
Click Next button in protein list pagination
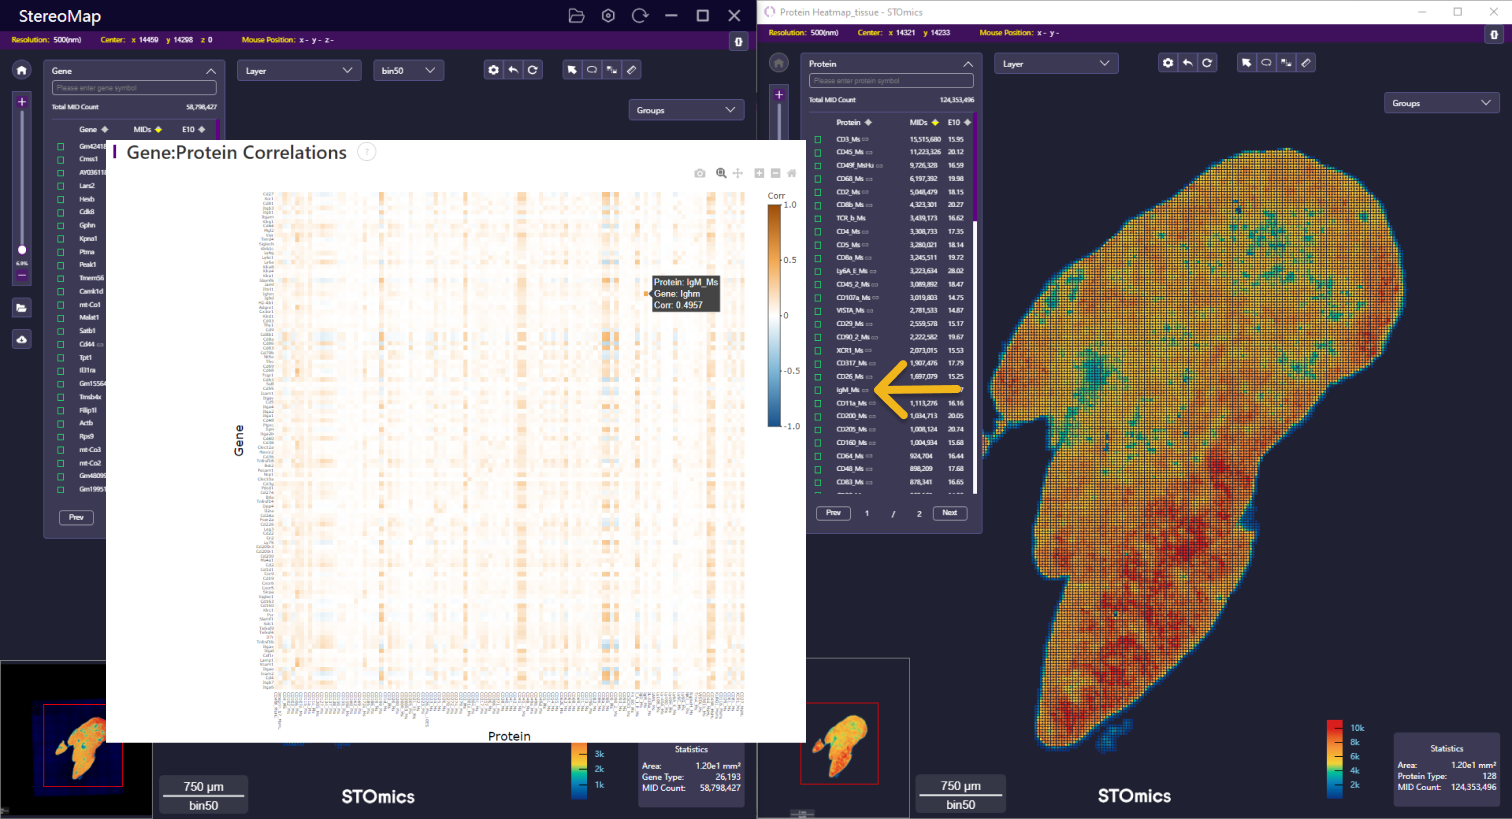pos(949,513)
